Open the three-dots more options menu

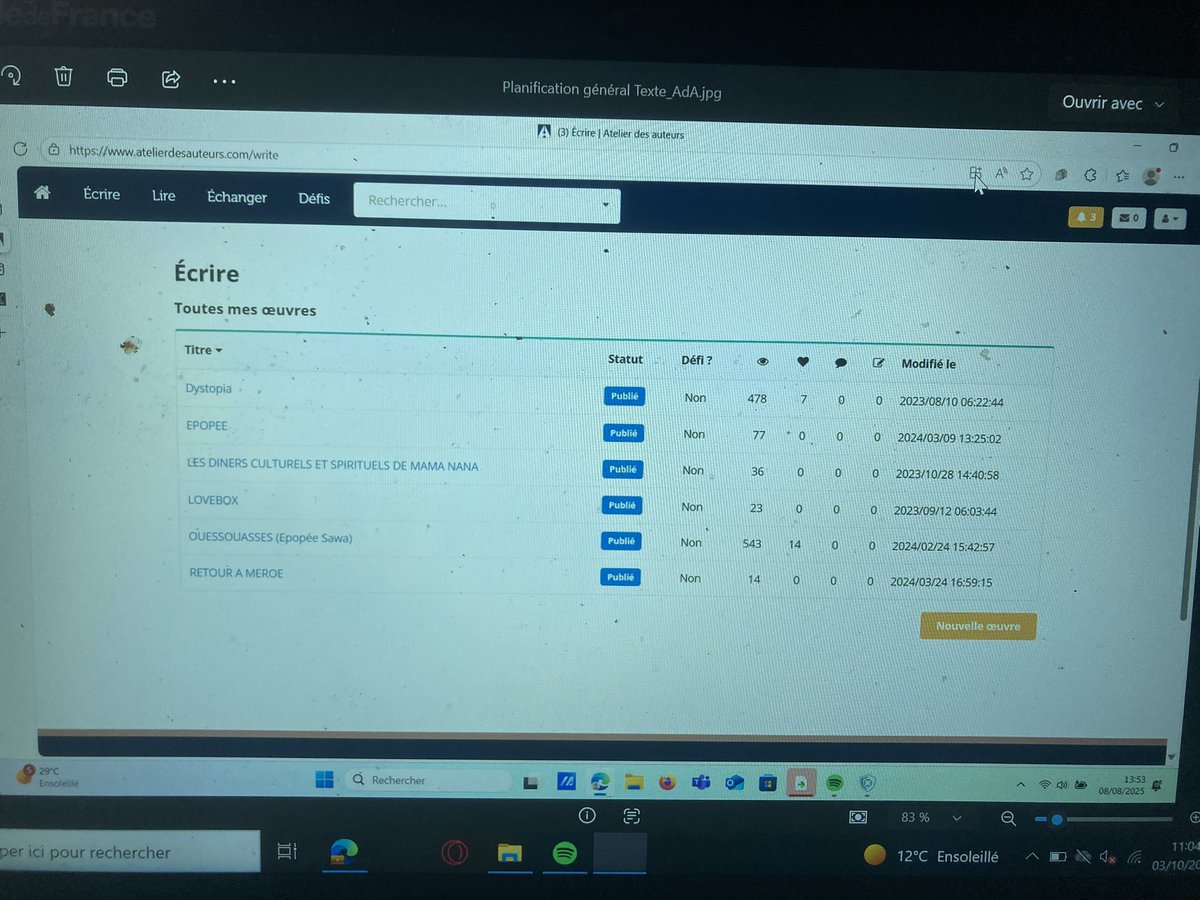224,81
